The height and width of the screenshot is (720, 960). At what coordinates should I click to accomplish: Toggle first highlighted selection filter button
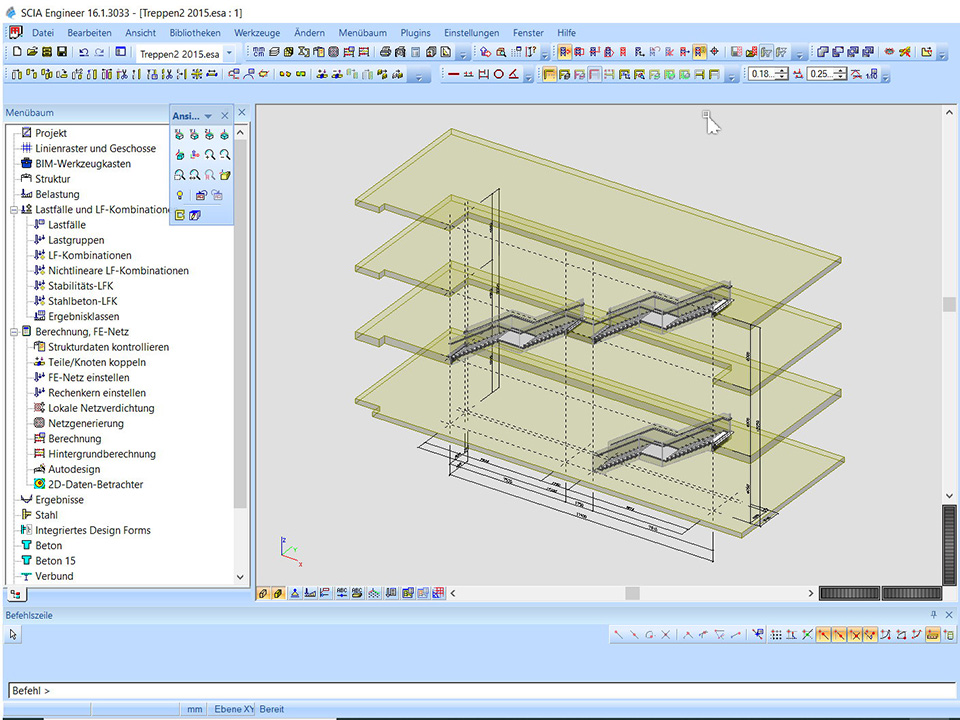point(565,52)
